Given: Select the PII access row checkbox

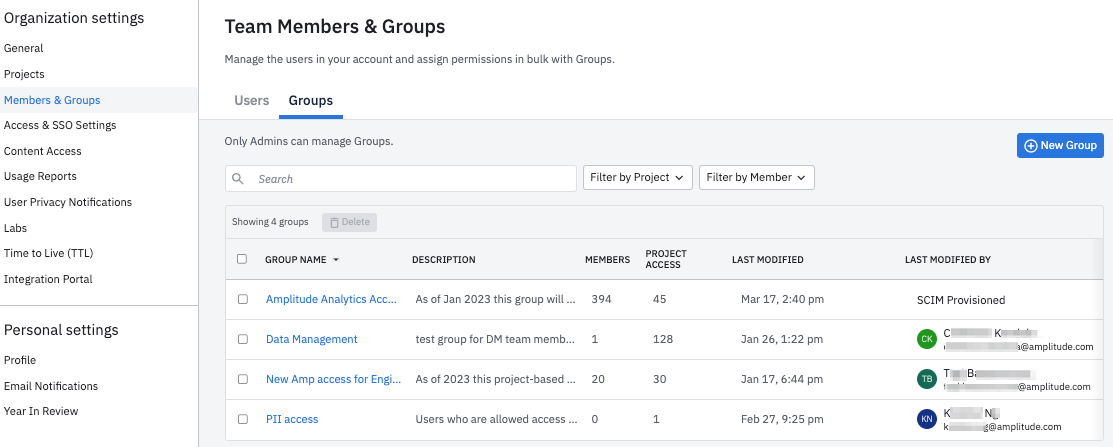Looking at the screenshot, I should coord(243,419).
